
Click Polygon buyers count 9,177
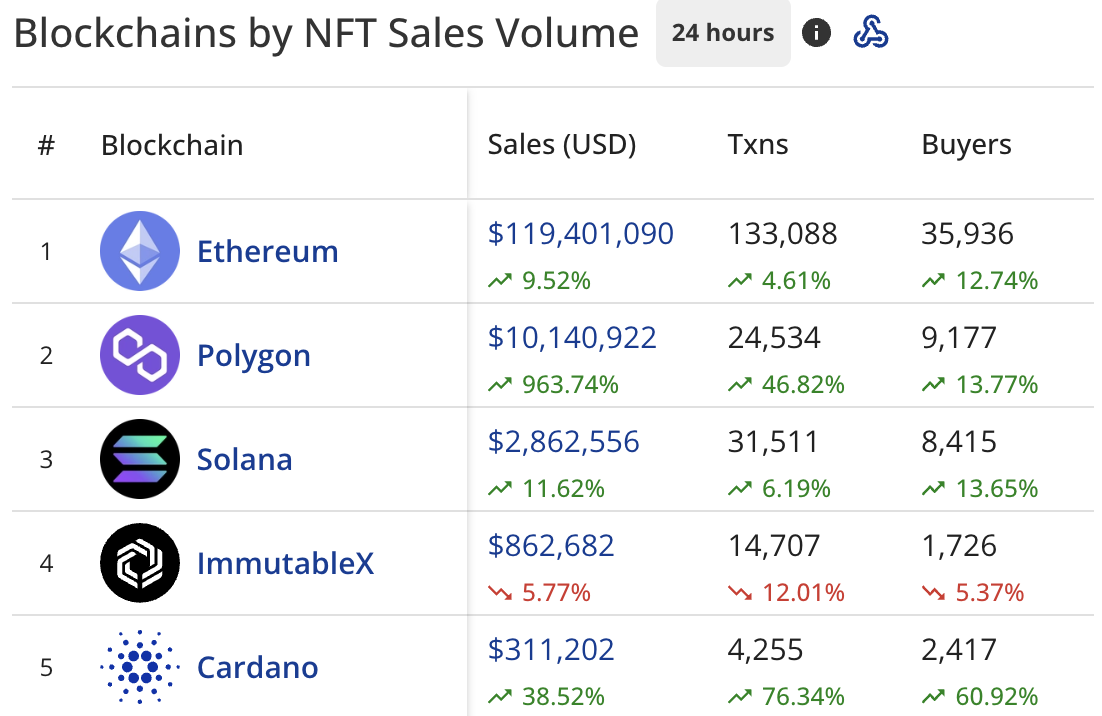(x=959, y=338)
